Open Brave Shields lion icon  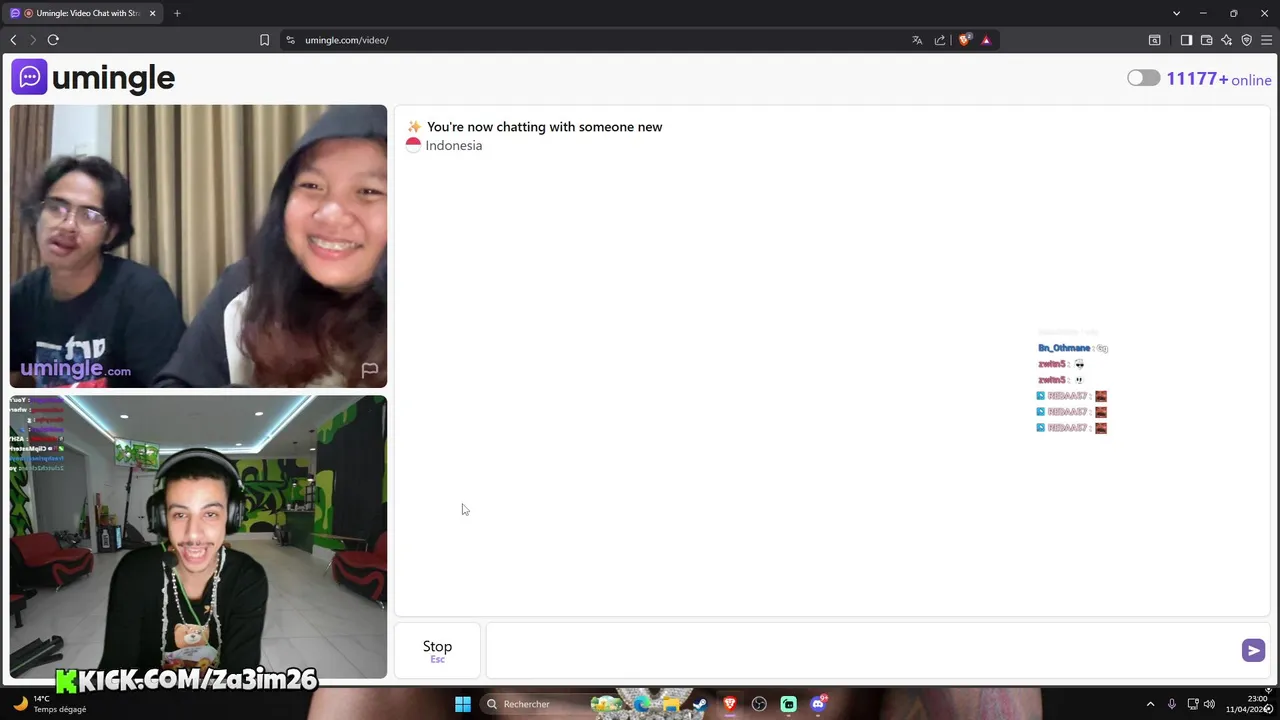click(965, 40)
